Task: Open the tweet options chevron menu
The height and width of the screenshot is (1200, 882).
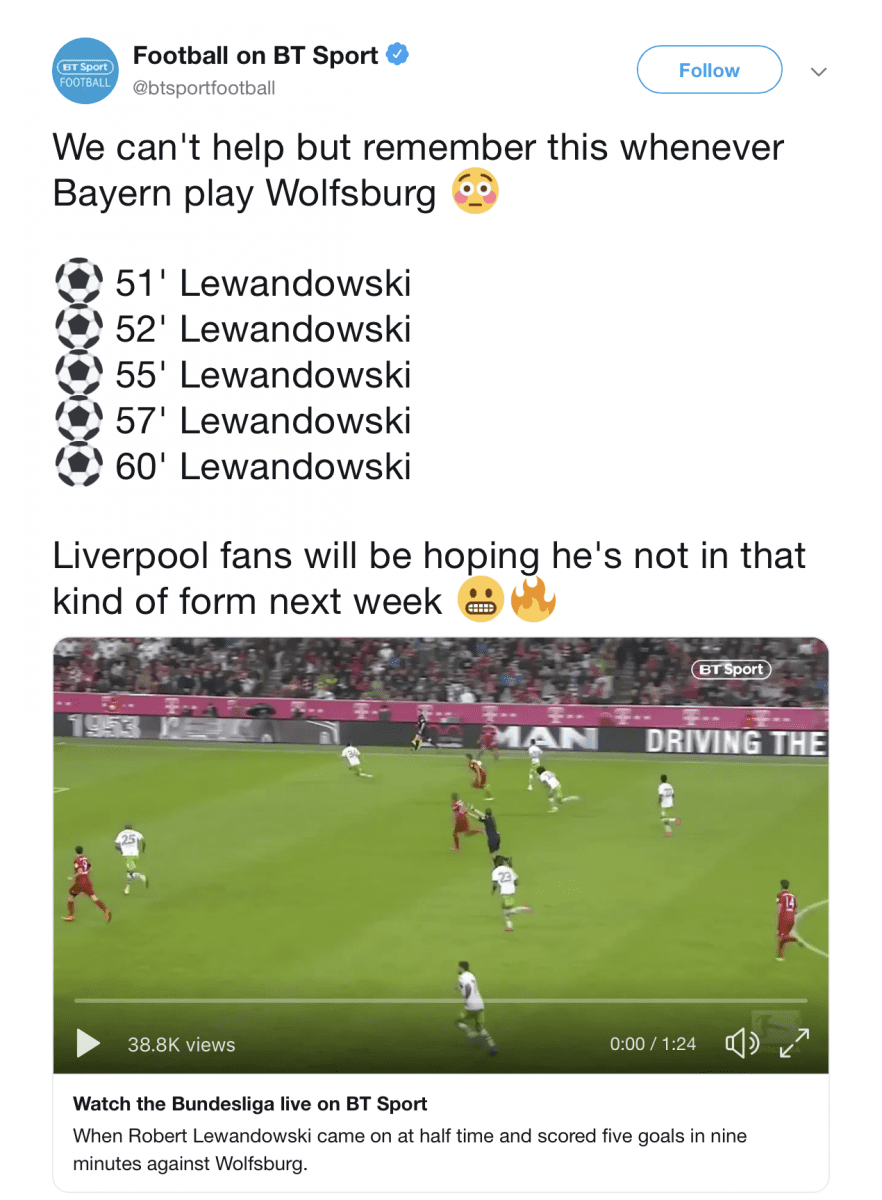Action: [818, 71]
